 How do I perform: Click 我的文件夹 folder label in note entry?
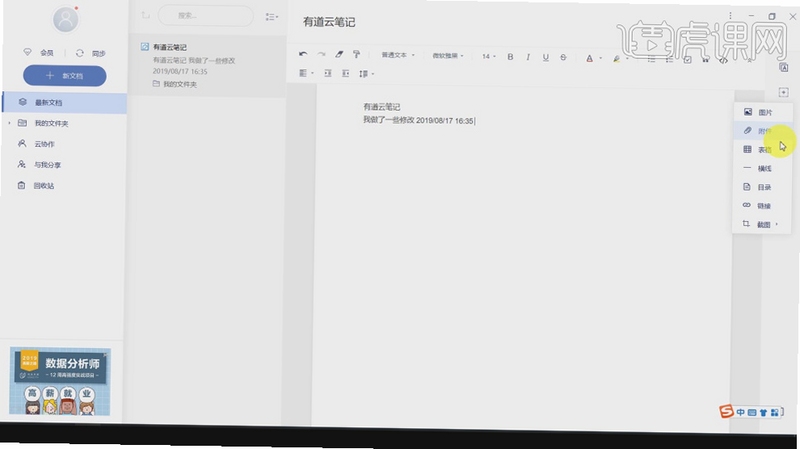point(175,84)
